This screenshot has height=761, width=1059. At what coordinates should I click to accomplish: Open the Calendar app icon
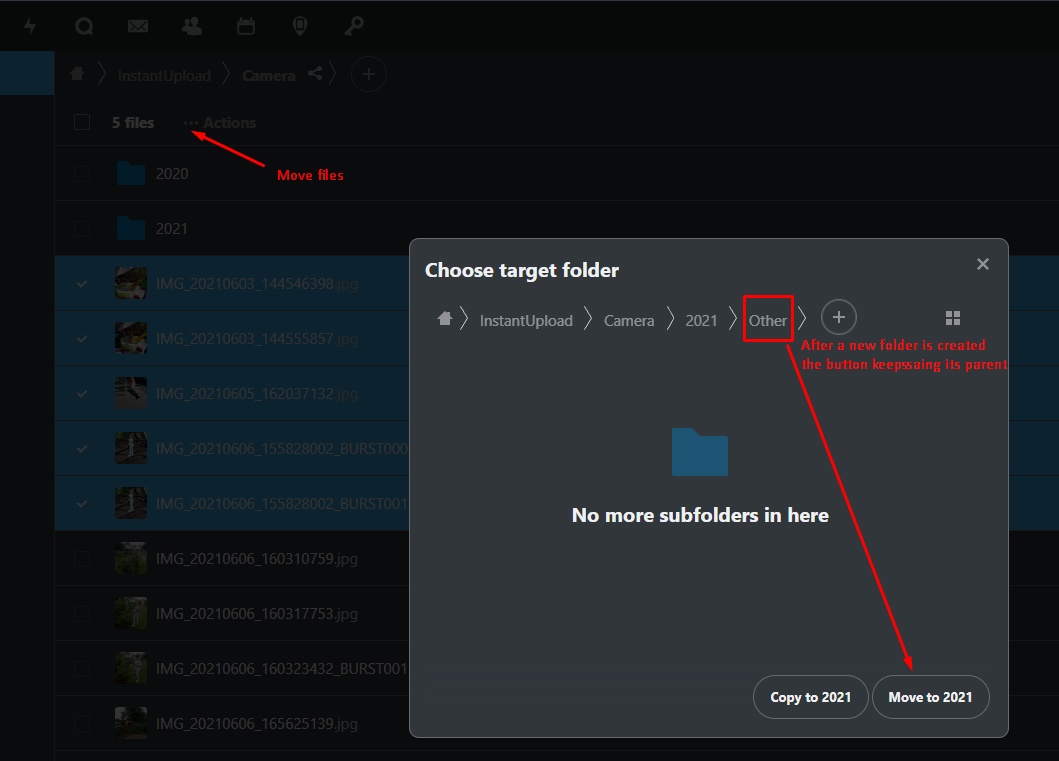coord(245,25)
